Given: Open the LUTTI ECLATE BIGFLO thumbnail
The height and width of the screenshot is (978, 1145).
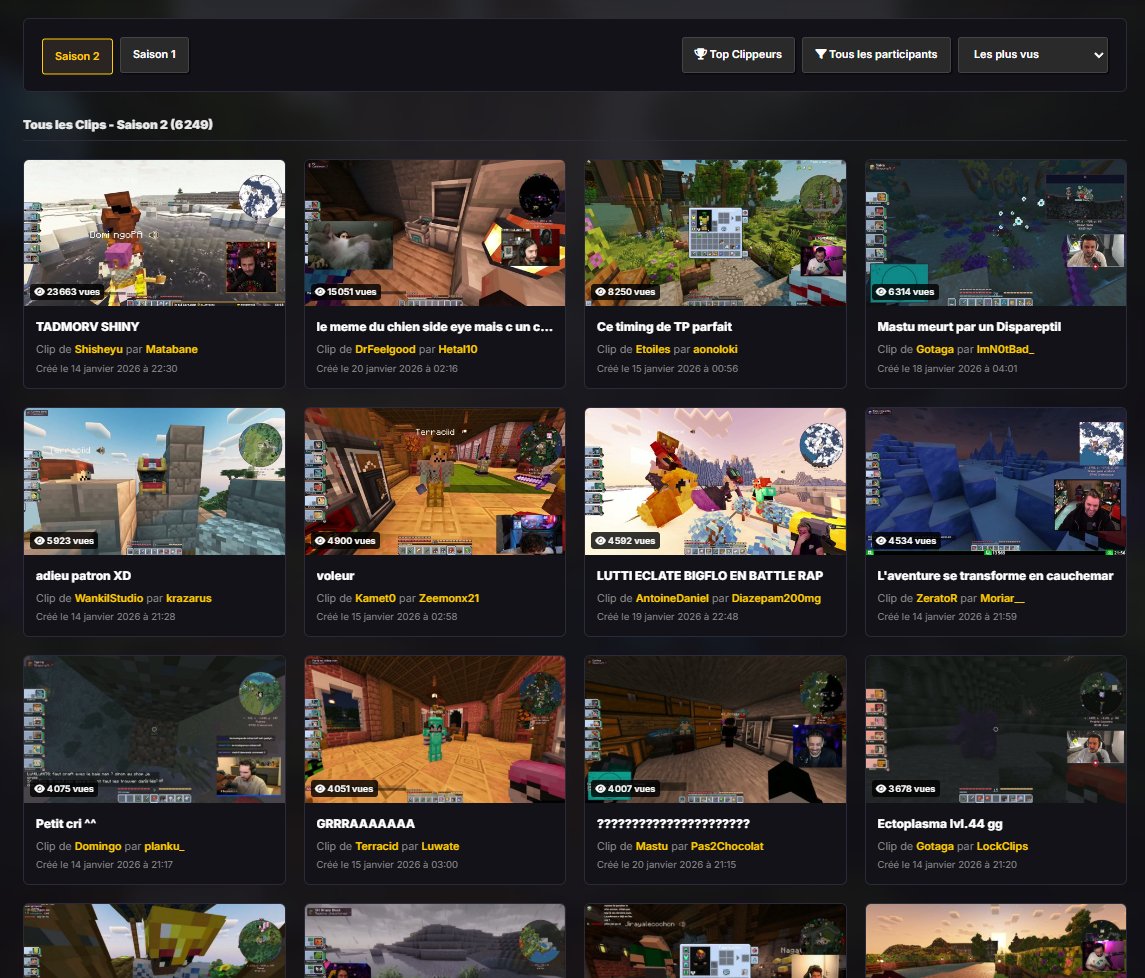Looking at the screenshot, I should click(716, 481).
